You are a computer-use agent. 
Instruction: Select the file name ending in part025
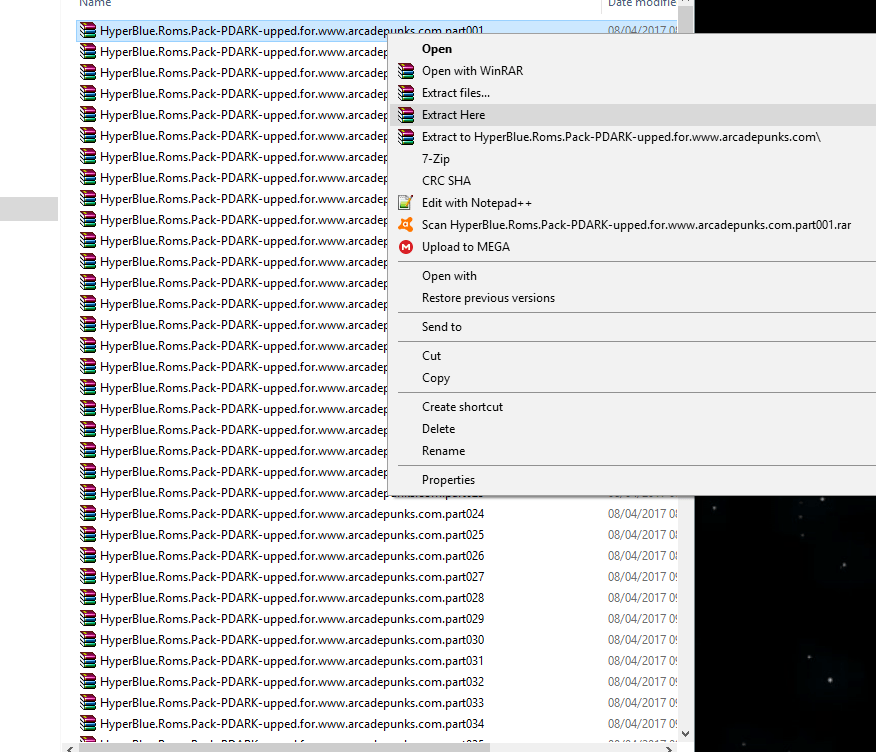pyautogui.click(x=292, y=535)
